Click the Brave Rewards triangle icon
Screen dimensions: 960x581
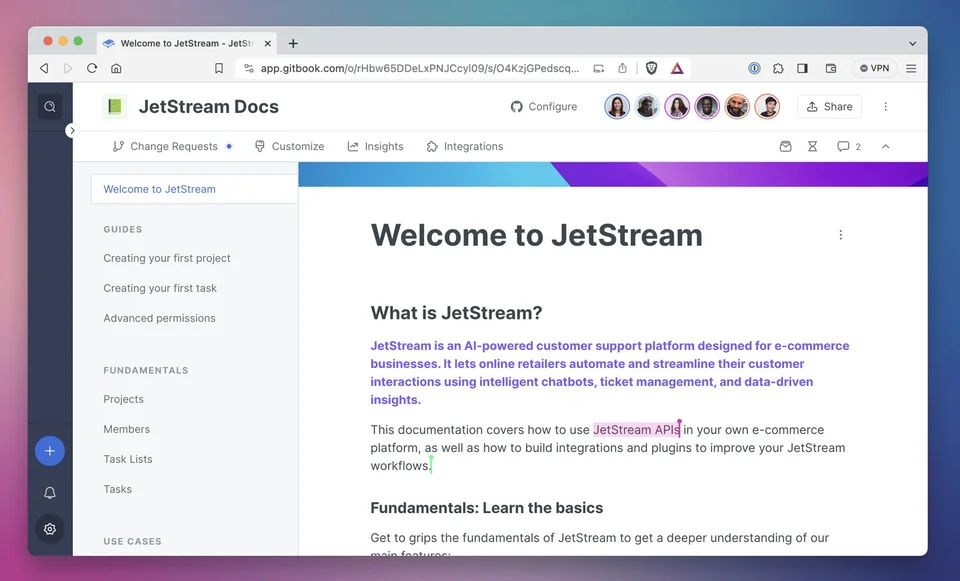coord(677,68)
